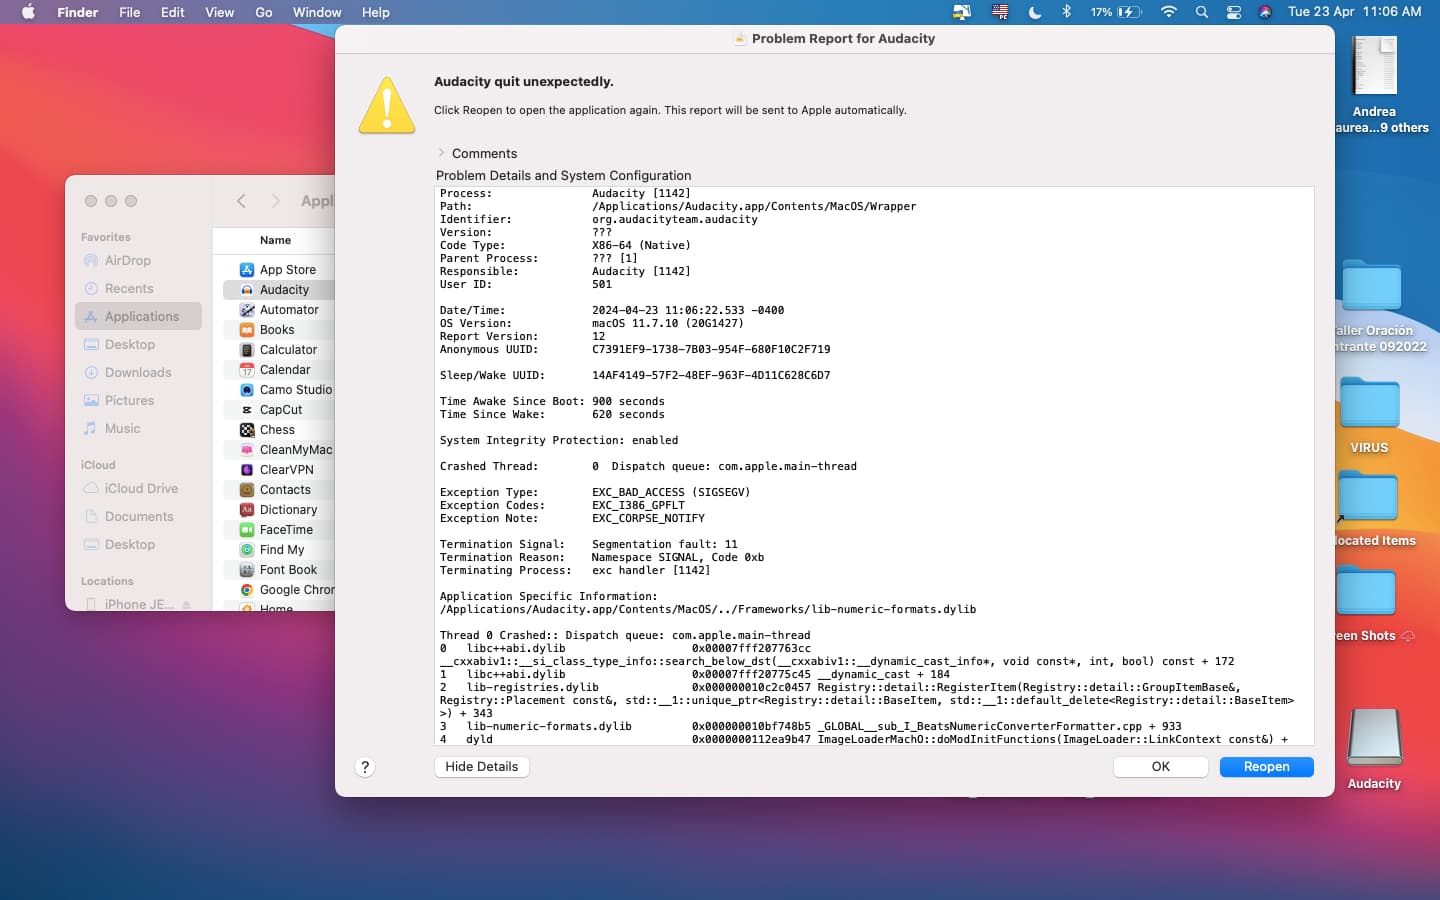
Task: Click the Automator icon in Applications list
Action: point(247,310)
